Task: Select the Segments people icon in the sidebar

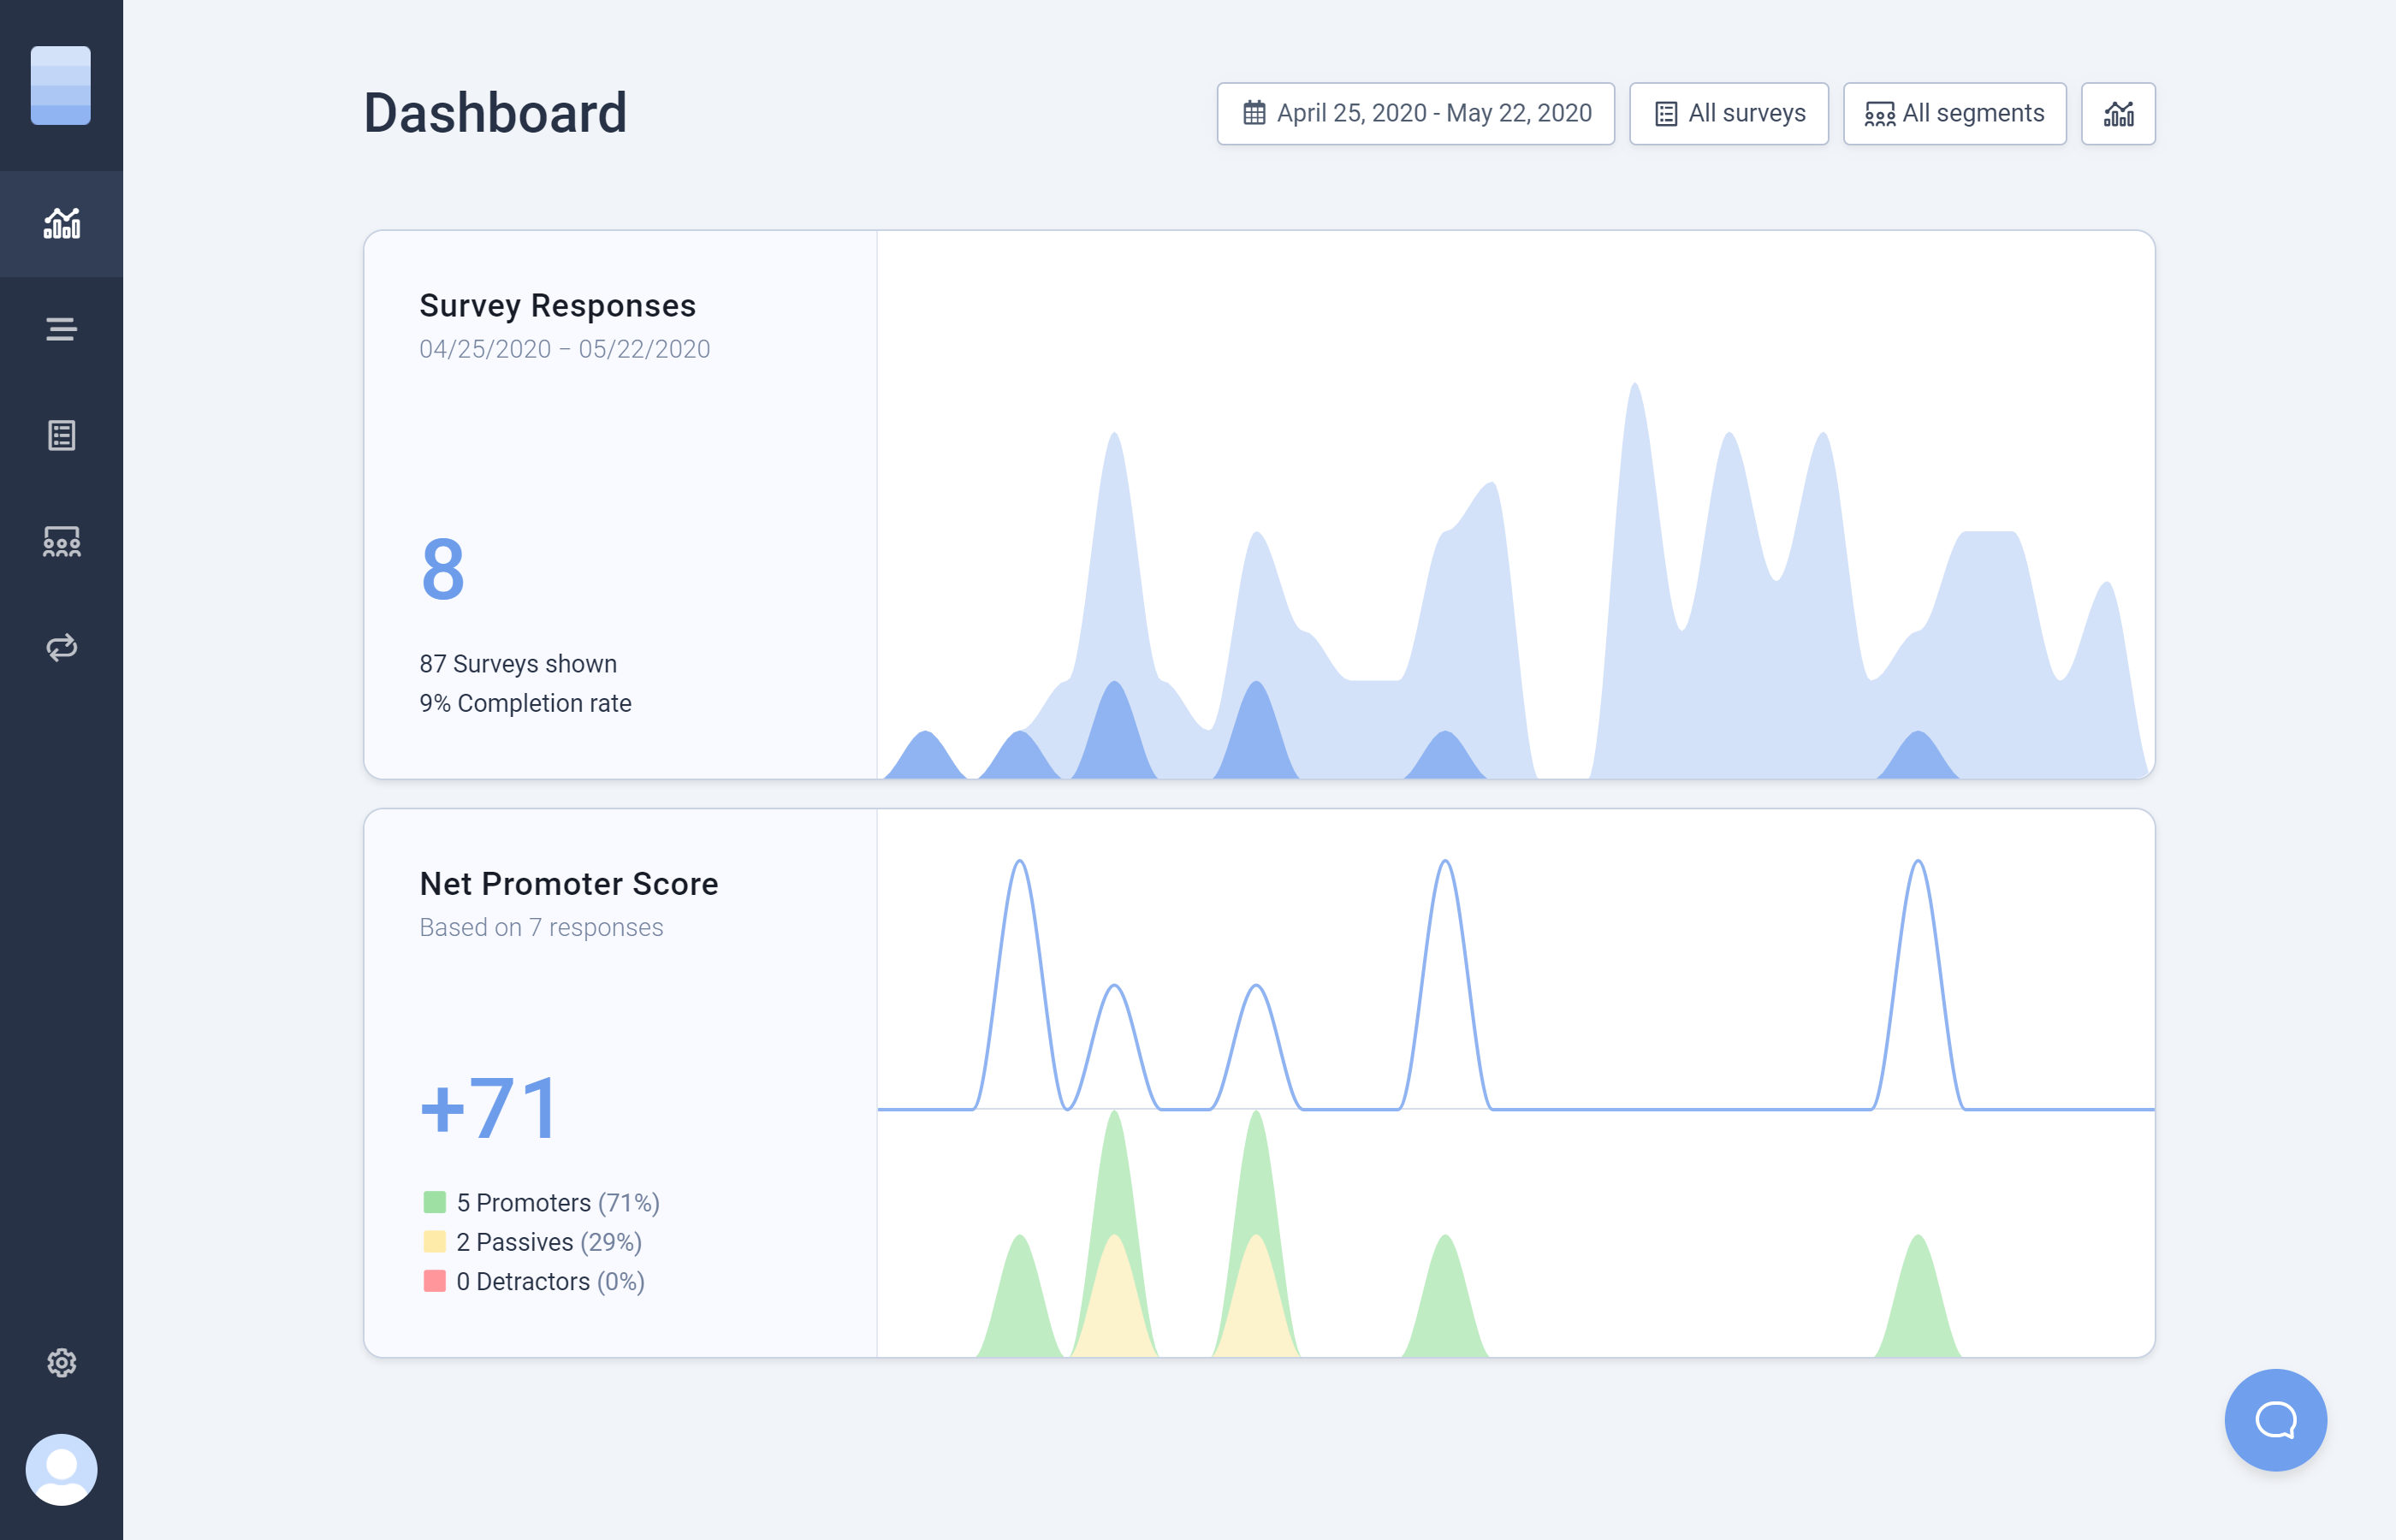Action: pyautogui.click(x=61, y=541)
